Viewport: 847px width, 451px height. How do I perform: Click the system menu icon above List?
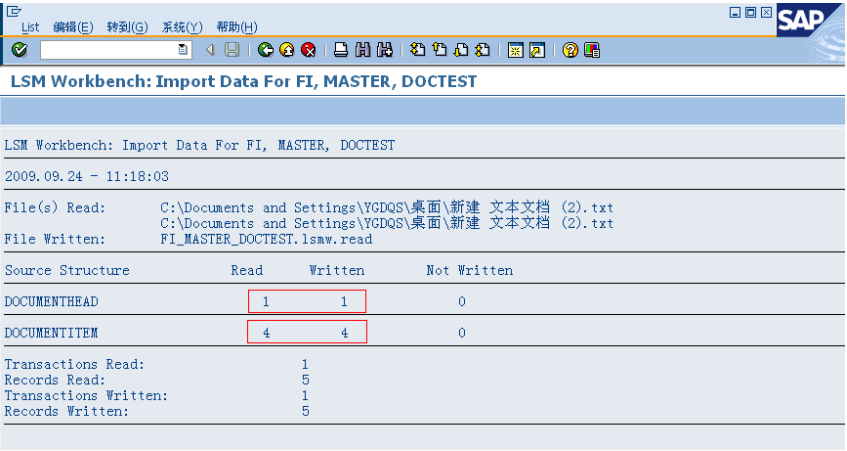tap(14, 10)
